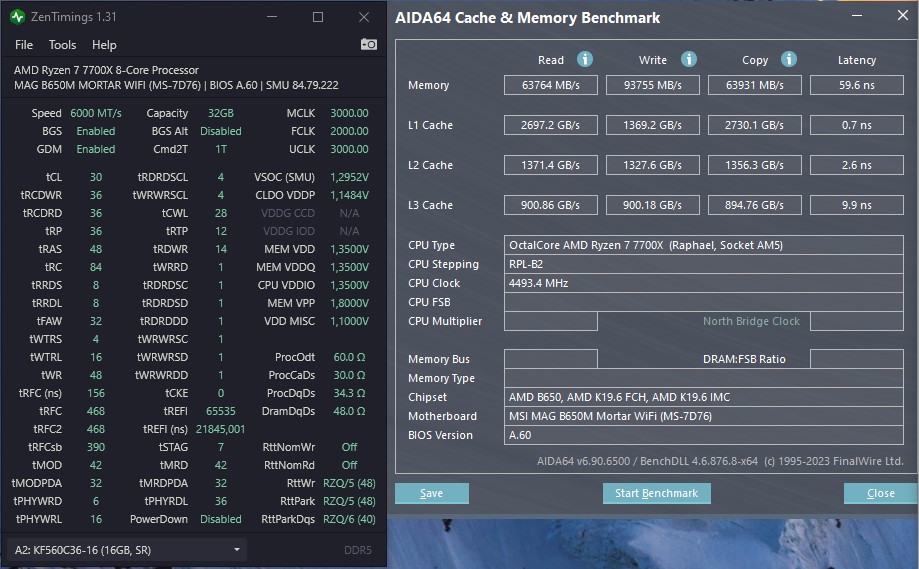Screen dimensions: 919x569
Task: Click CPU Clock field 4493.4 MHz
Action: click(x=703, y=283)
